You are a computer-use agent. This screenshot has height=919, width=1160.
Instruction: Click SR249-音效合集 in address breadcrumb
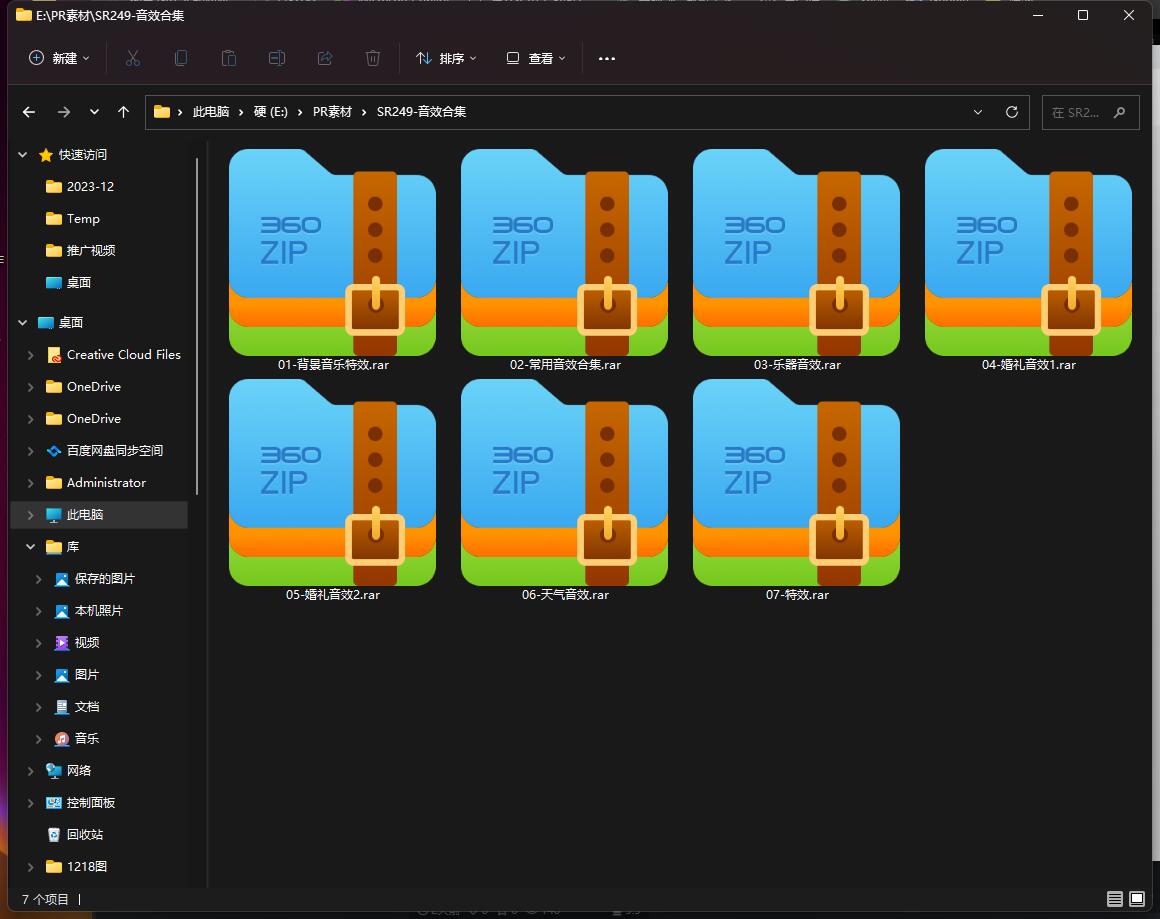(421, 112)
